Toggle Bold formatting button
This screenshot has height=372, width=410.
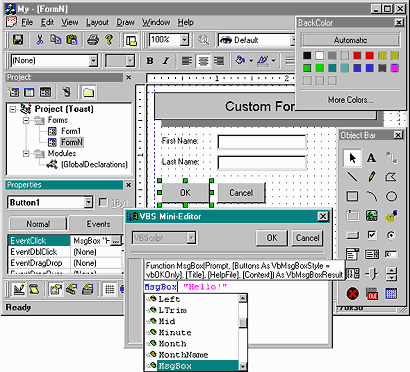150,61
